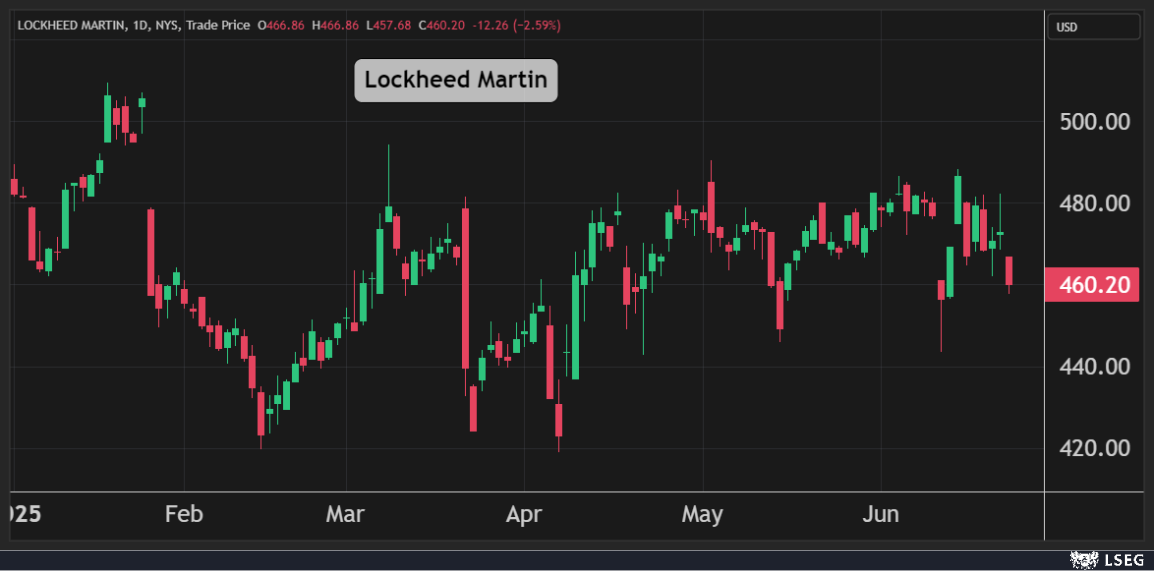Click the Mar label on time axis
The image size is (1154, 571).
345,514
